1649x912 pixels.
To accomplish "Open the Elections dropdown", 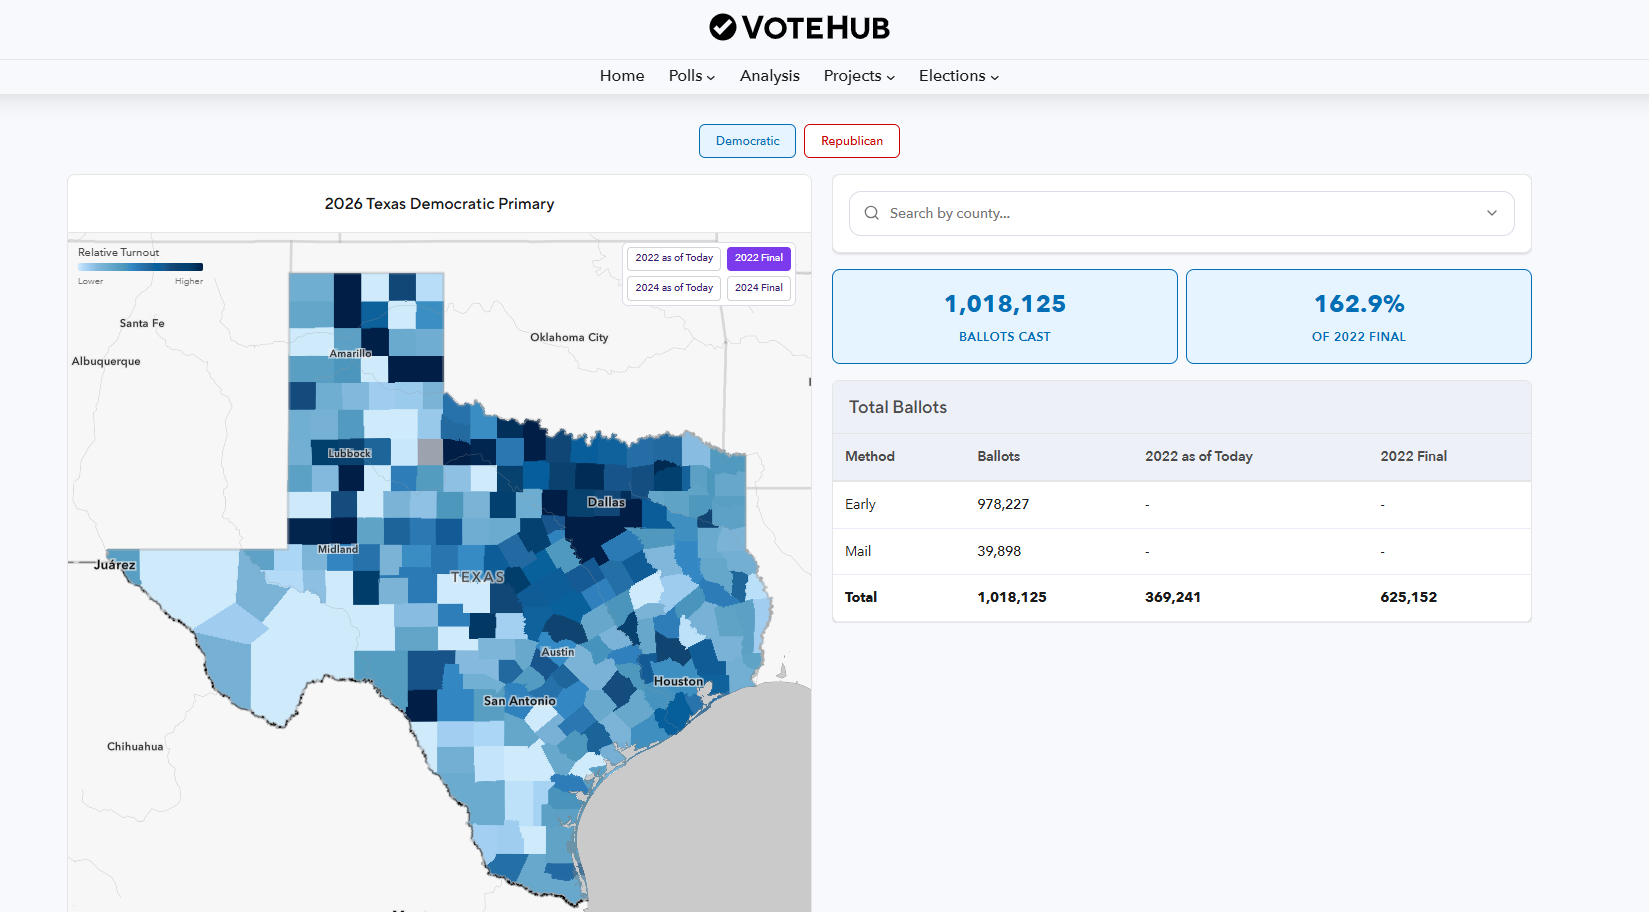I will pyautogui.click(x=958, y=76).
